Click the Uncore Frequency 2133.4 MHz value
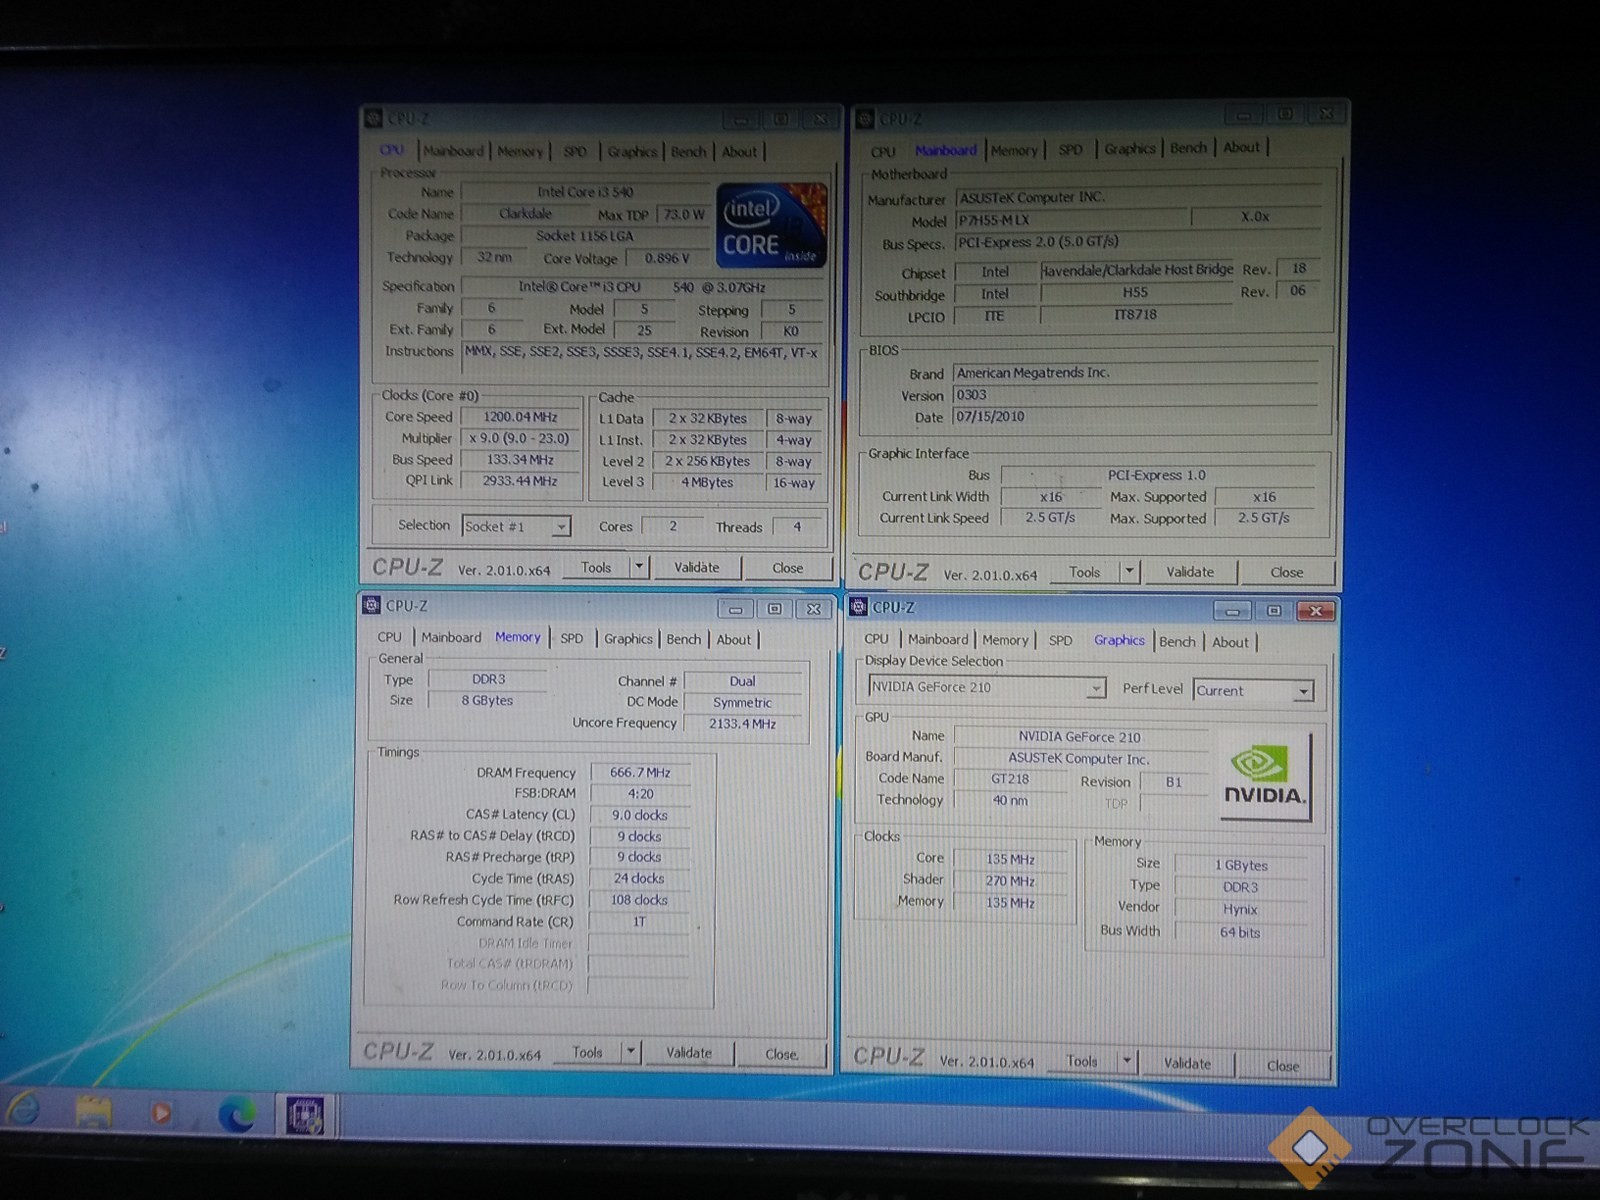The image size is (1600, 1200). [x=742, y=723]
